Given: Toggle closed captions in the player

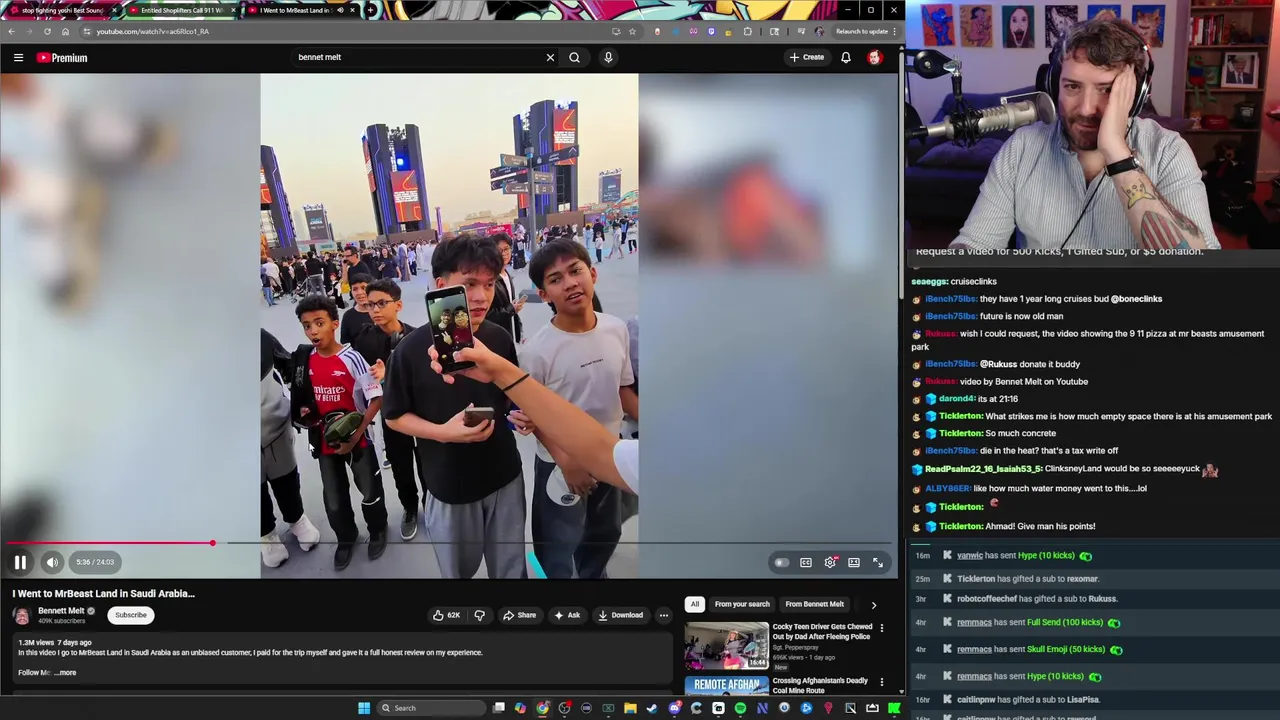Looking at the screenshot, I should tap(806, 562).
